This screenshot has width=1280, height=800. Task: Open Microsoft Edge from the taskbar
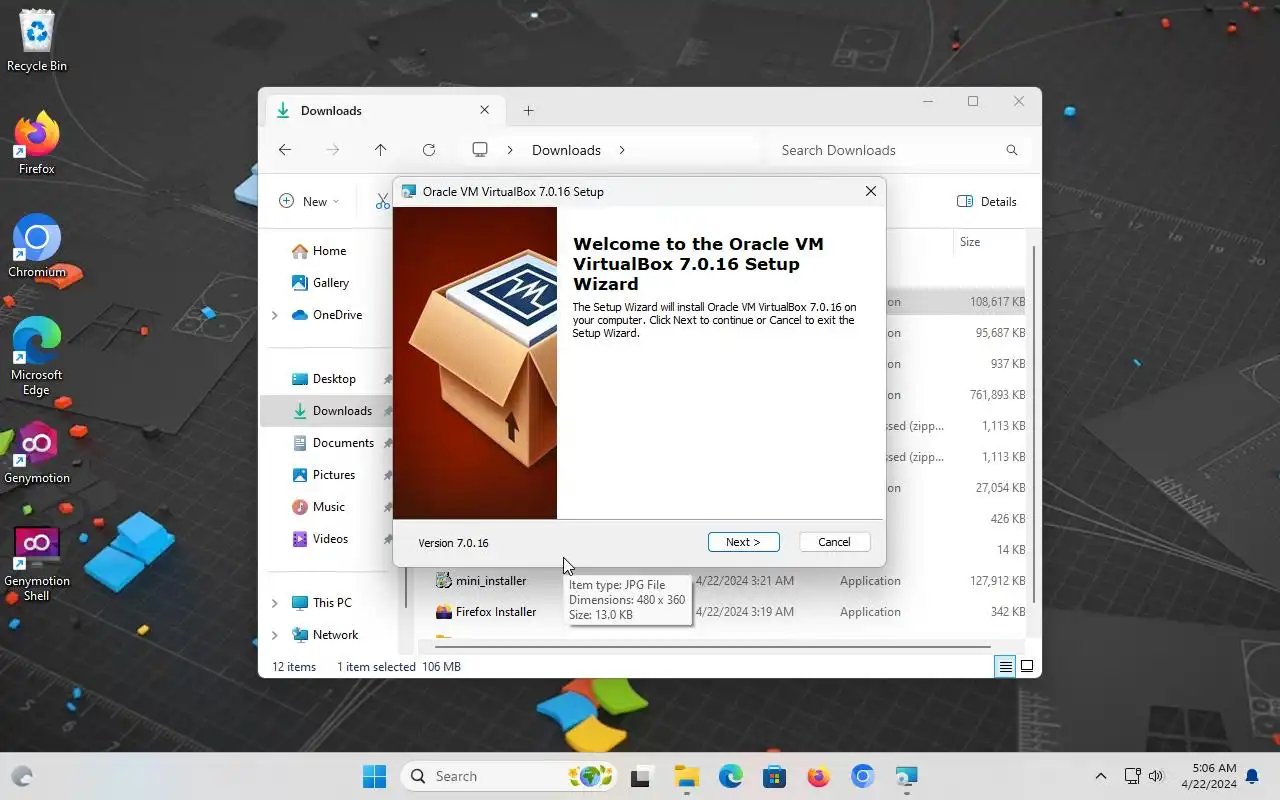730,776
